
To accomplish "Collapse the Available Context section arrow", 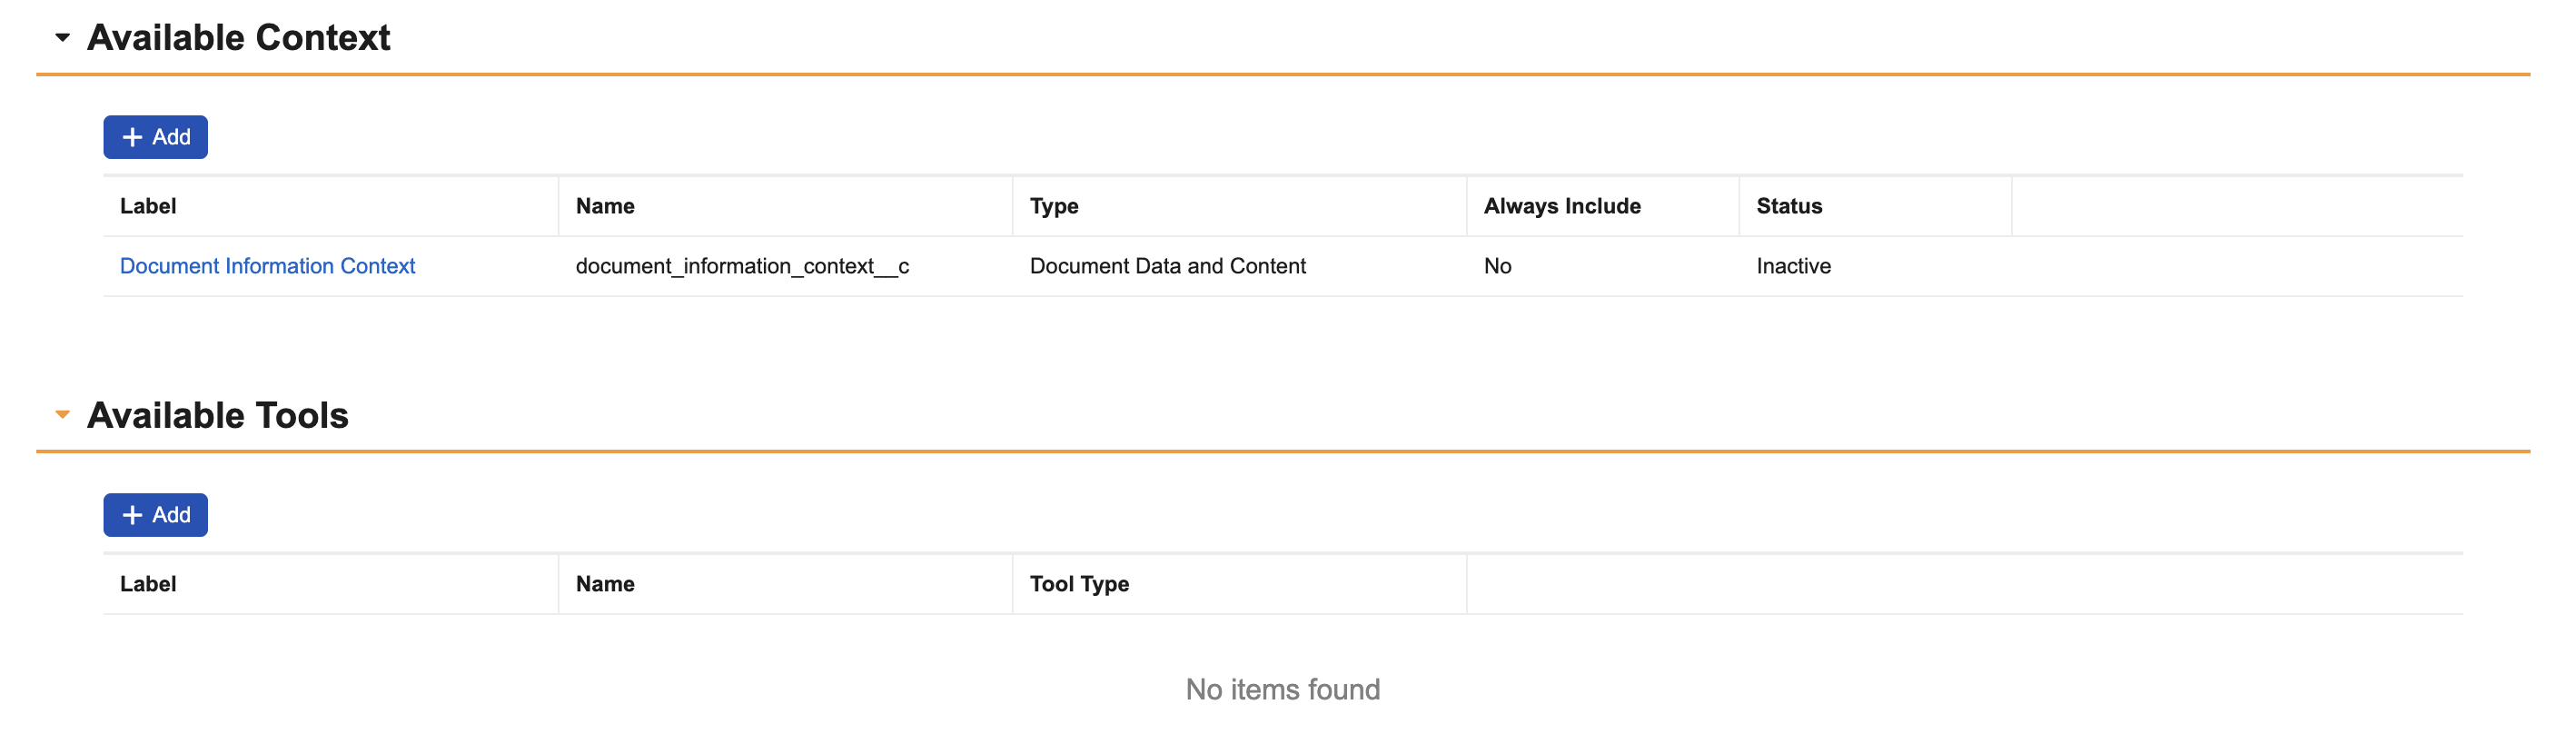I will [x=62, y=38].
